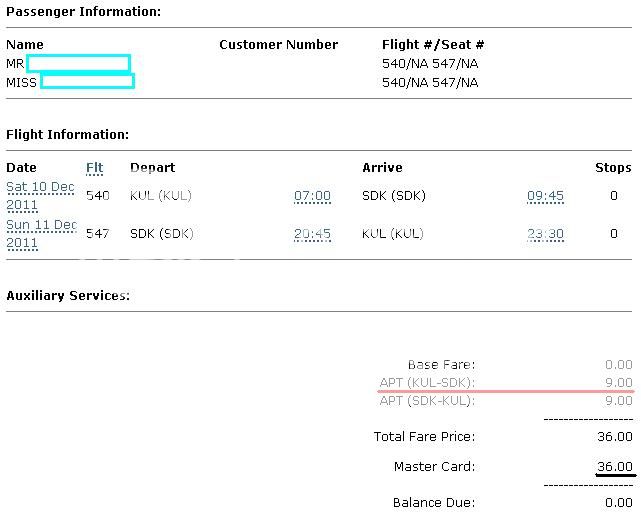Open the 09:45 arrival time link

pyautogui.click(x=545, y=196)
